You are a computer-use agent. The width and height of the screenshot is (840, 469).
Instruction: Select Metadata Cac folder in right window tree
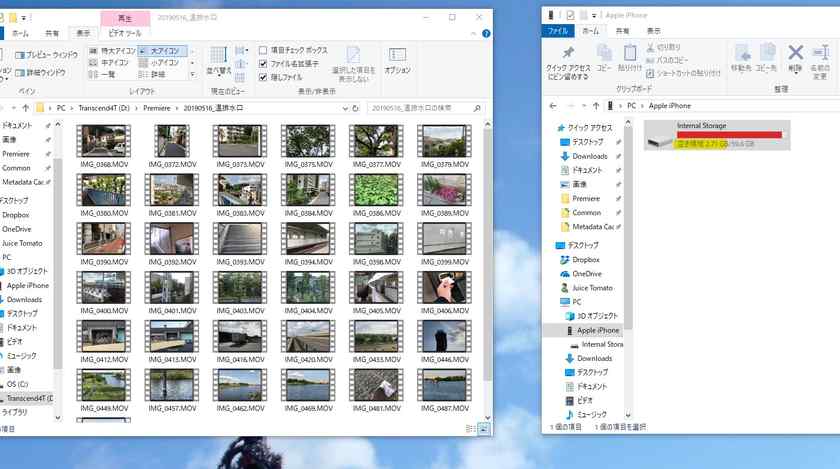point(592,227)
